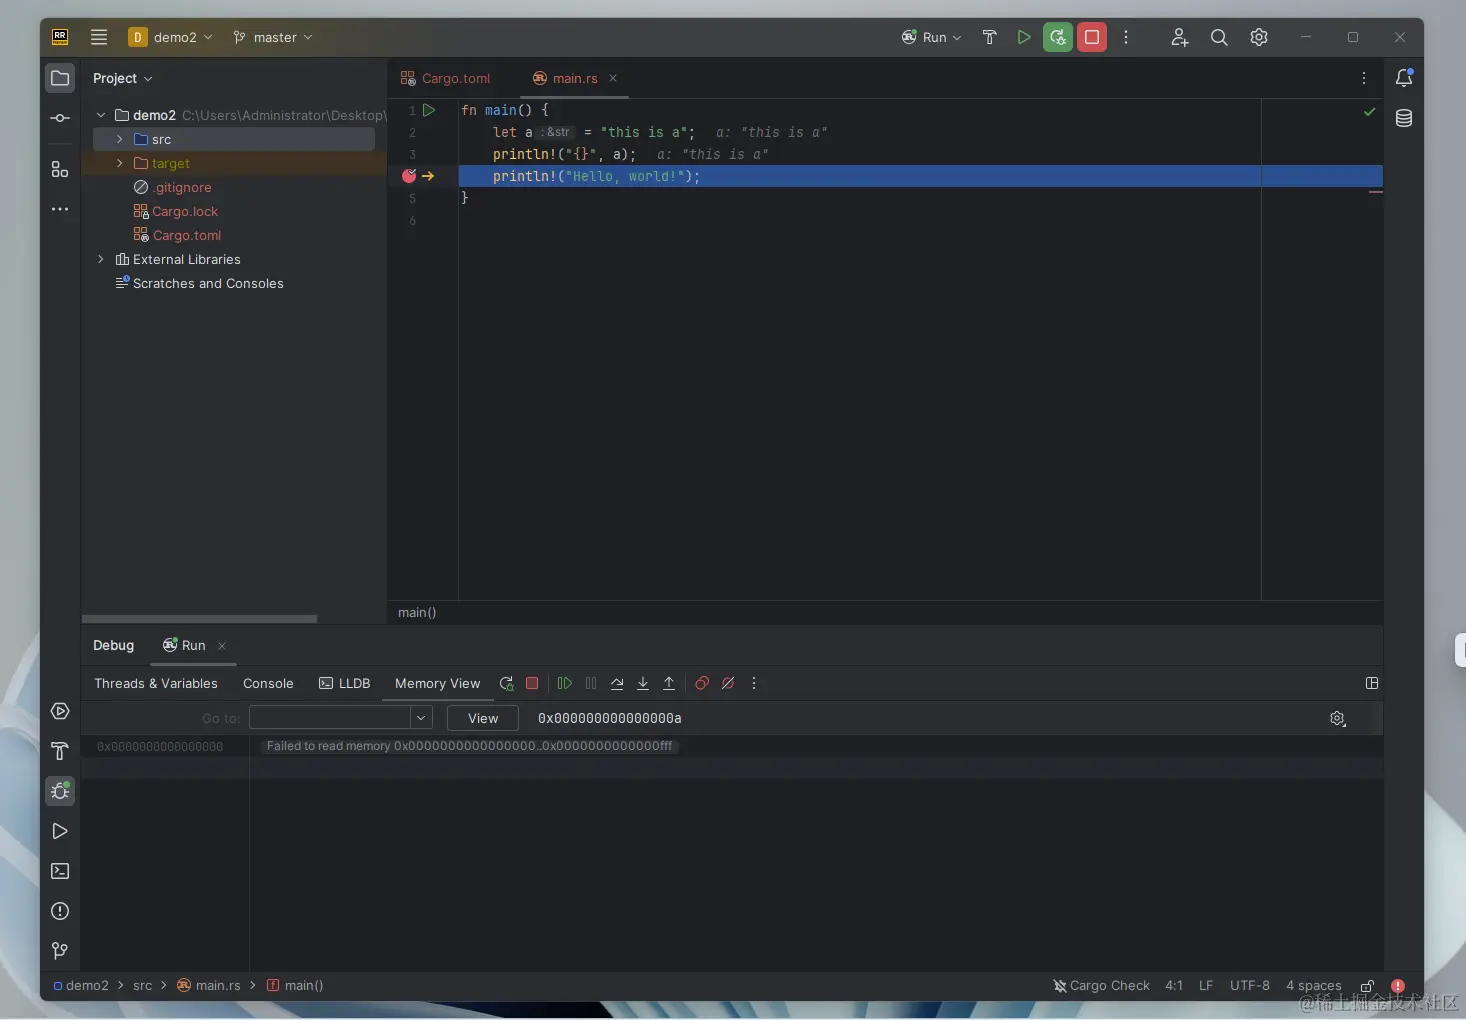Viewport: 1466px width, 1020px height.
Task: Pause program in the debug toolbar
Action: click(x=591, y=683)
